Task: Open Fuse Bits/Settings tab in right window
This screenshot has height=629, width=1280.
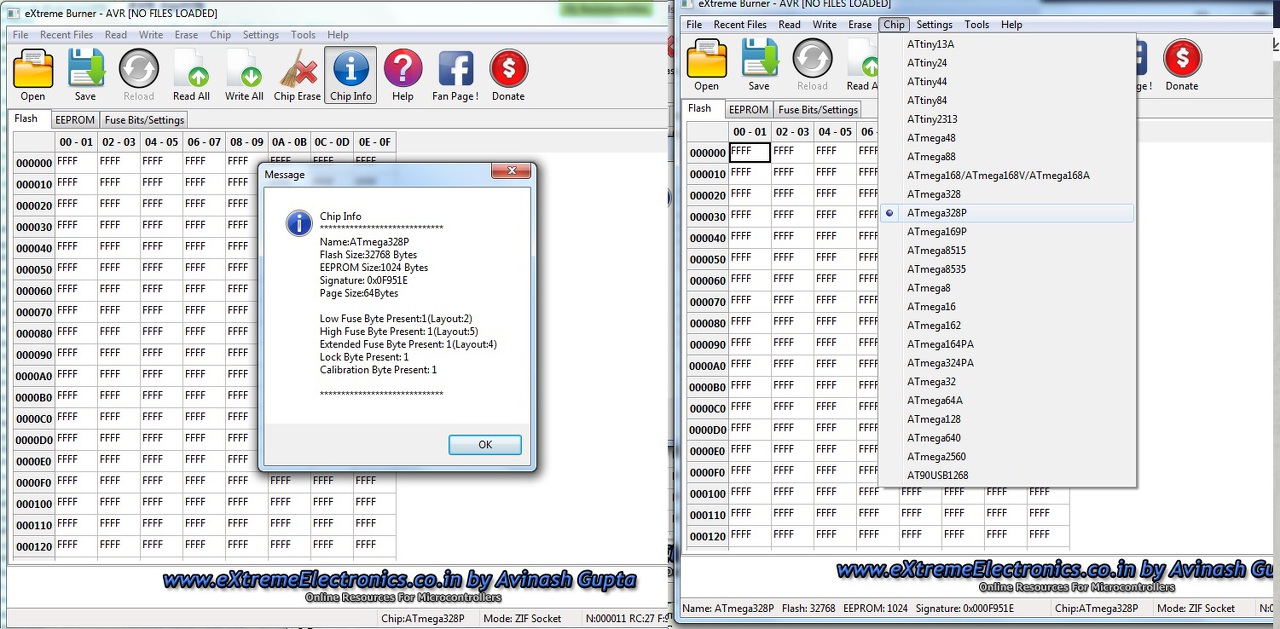Action: tap(818, 110)
